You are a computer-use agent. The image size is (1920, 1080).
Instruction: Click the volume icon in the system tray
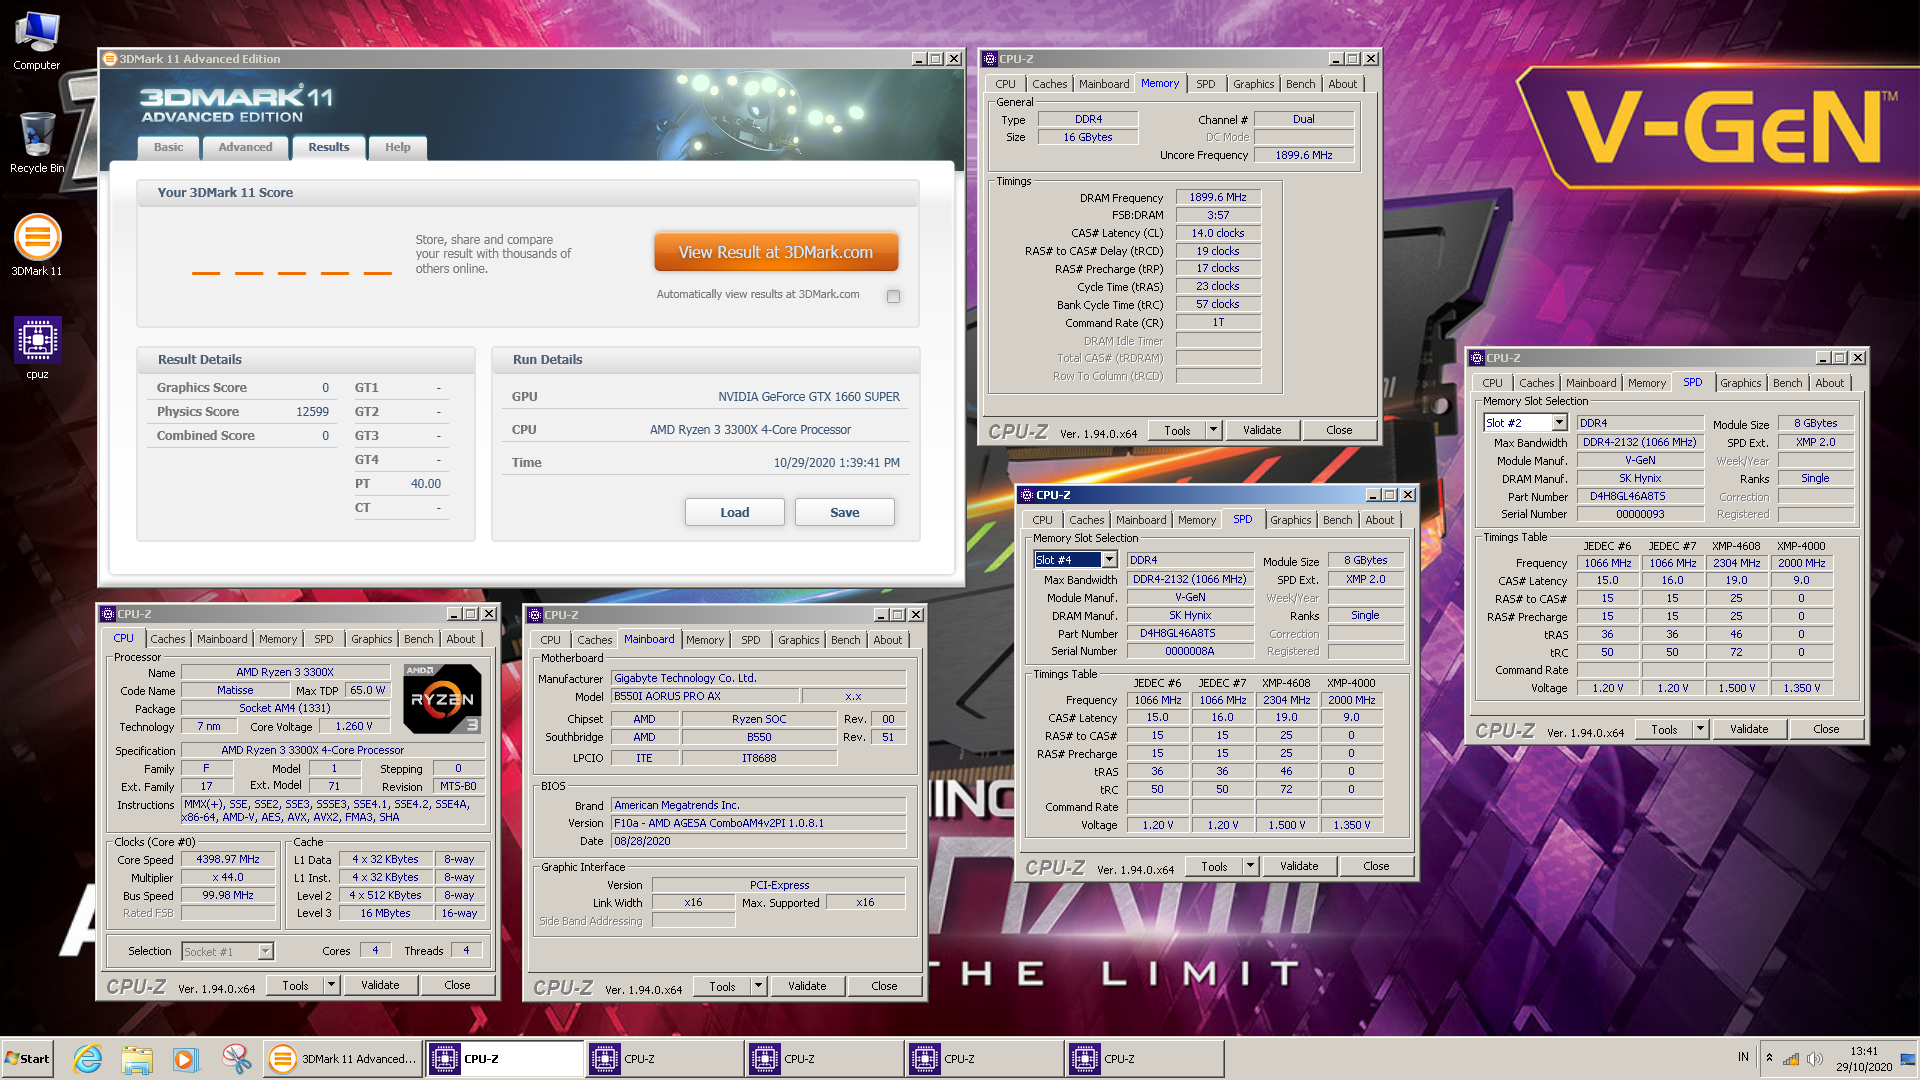tap(1815, 1059)
